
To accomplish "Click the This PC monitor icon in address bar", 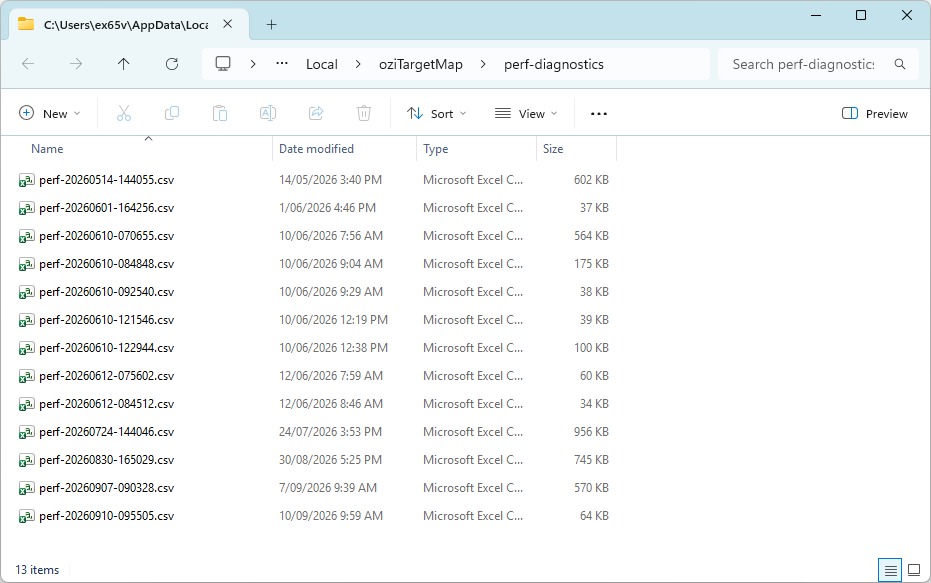I will point(223,64).
